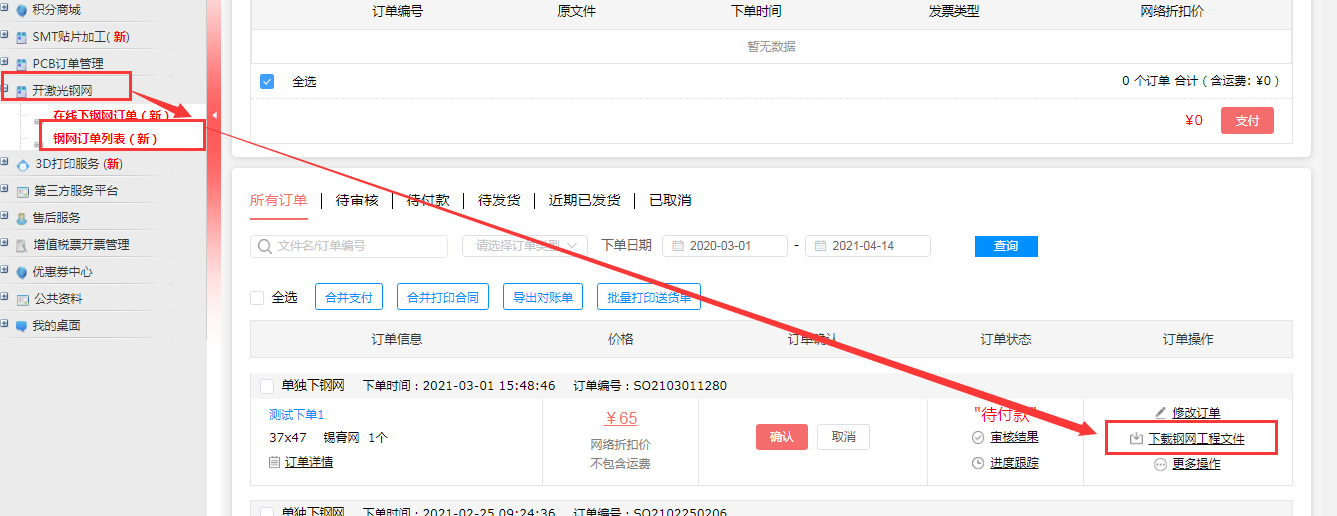The image size is (1337, 516).
Task: Switch to the 近期已发货 tab
Action: (584, 200)
